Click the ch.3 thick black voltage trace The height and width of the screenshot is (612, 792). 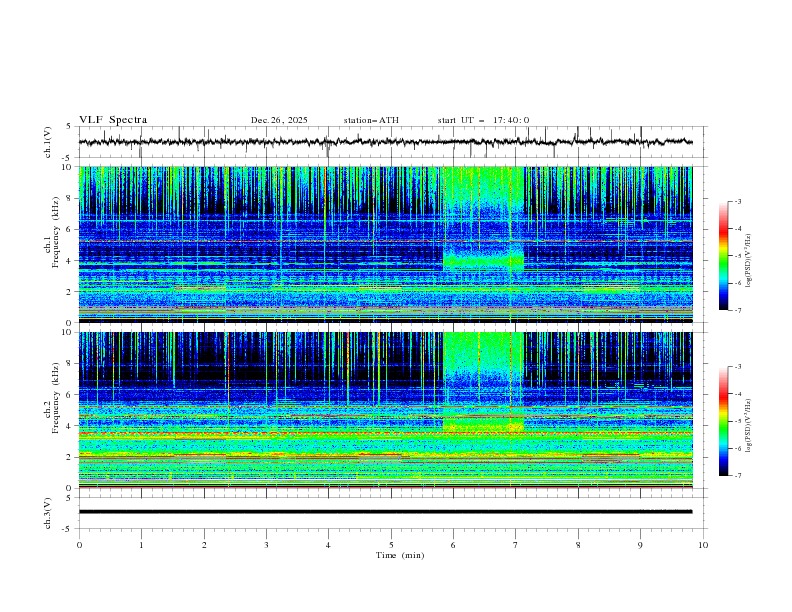[x=385, y=512]
